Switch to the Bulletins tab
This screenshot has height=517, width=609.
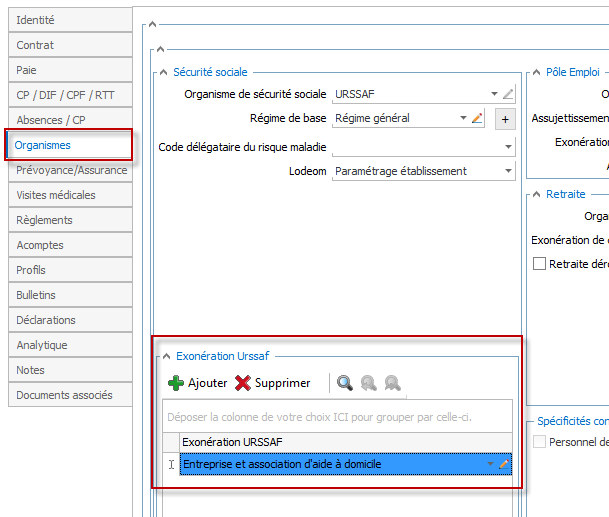tap(70, 295)
